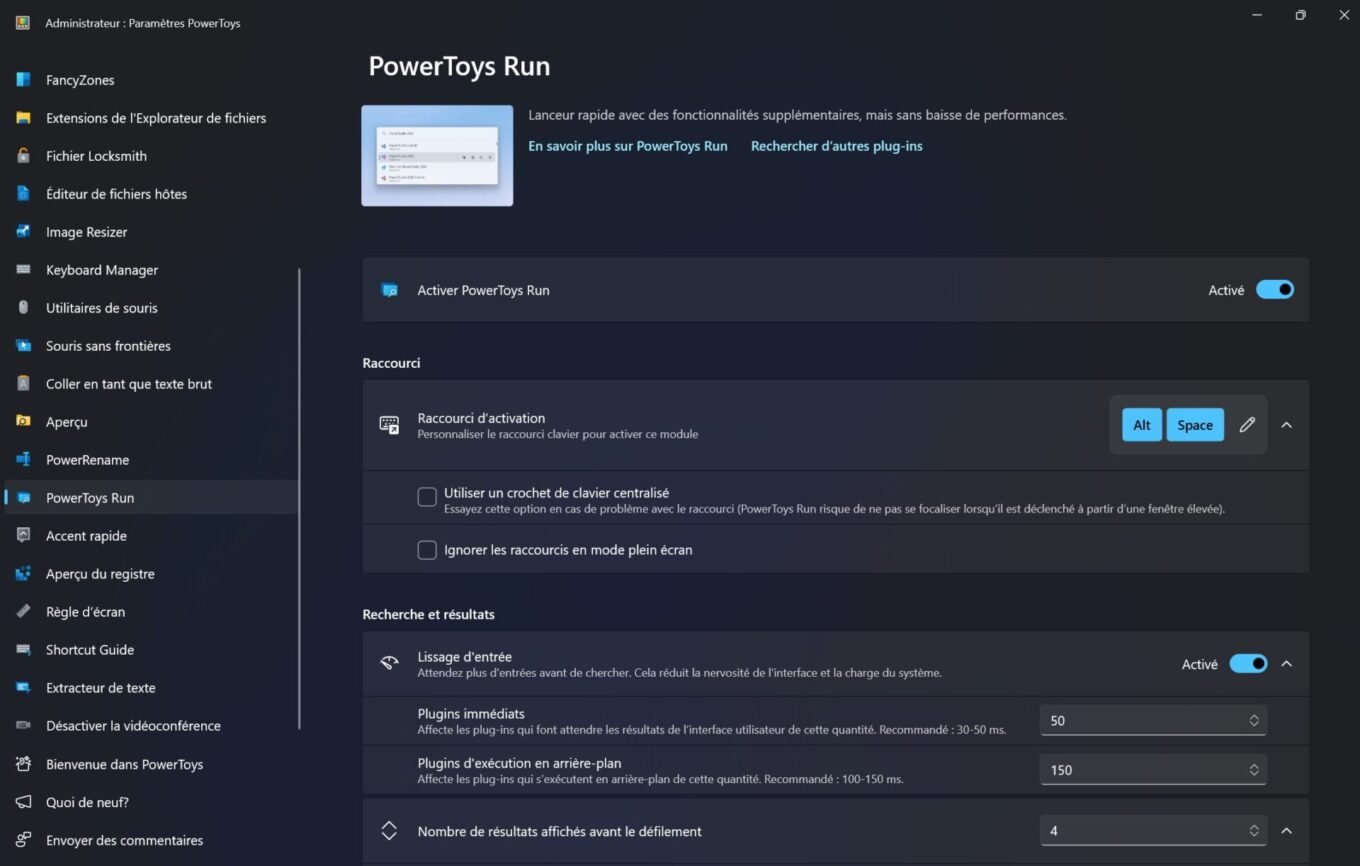Click the Keyboard Manager keyboard icon
Screen dimensions: 1360x866
point(23,270)
